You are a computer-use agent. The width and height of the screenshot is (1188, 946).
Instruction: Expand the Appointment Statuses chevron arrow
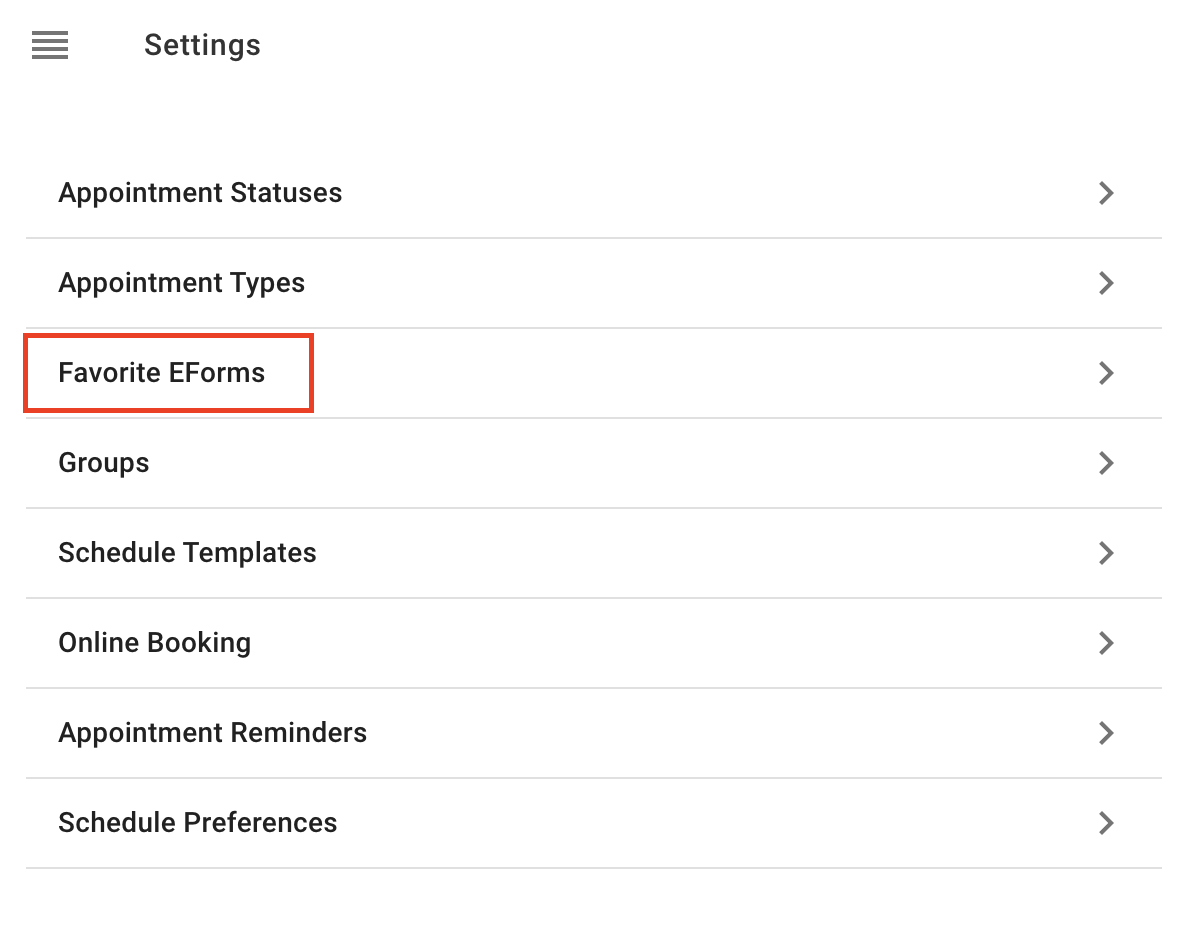coord(1106,193)
